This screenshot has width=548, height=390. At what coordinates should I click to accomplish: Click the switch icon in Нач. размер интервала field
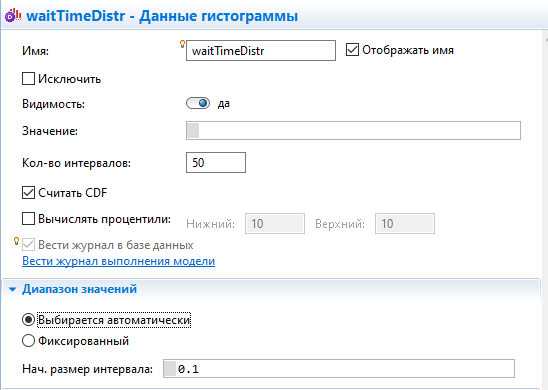click(170, 369)
